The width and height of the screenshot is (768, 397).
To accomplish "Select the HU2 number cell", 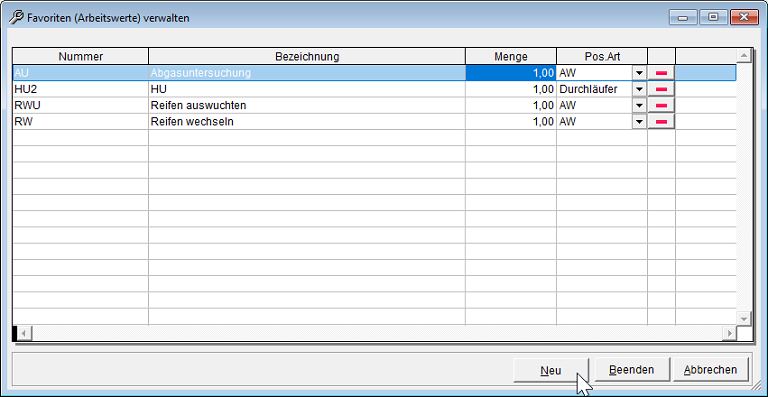I will [81, 89].
